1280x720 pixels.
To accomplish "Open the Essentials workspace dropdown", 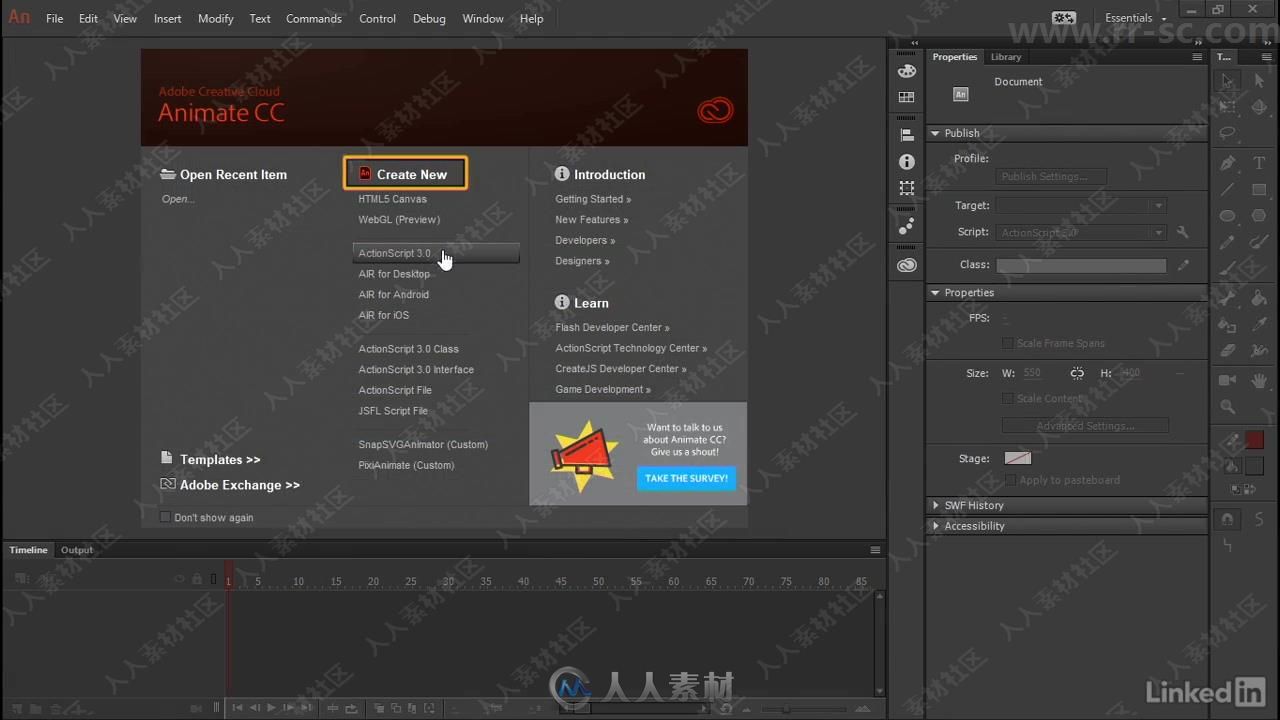I will (x=1135, y=18).
